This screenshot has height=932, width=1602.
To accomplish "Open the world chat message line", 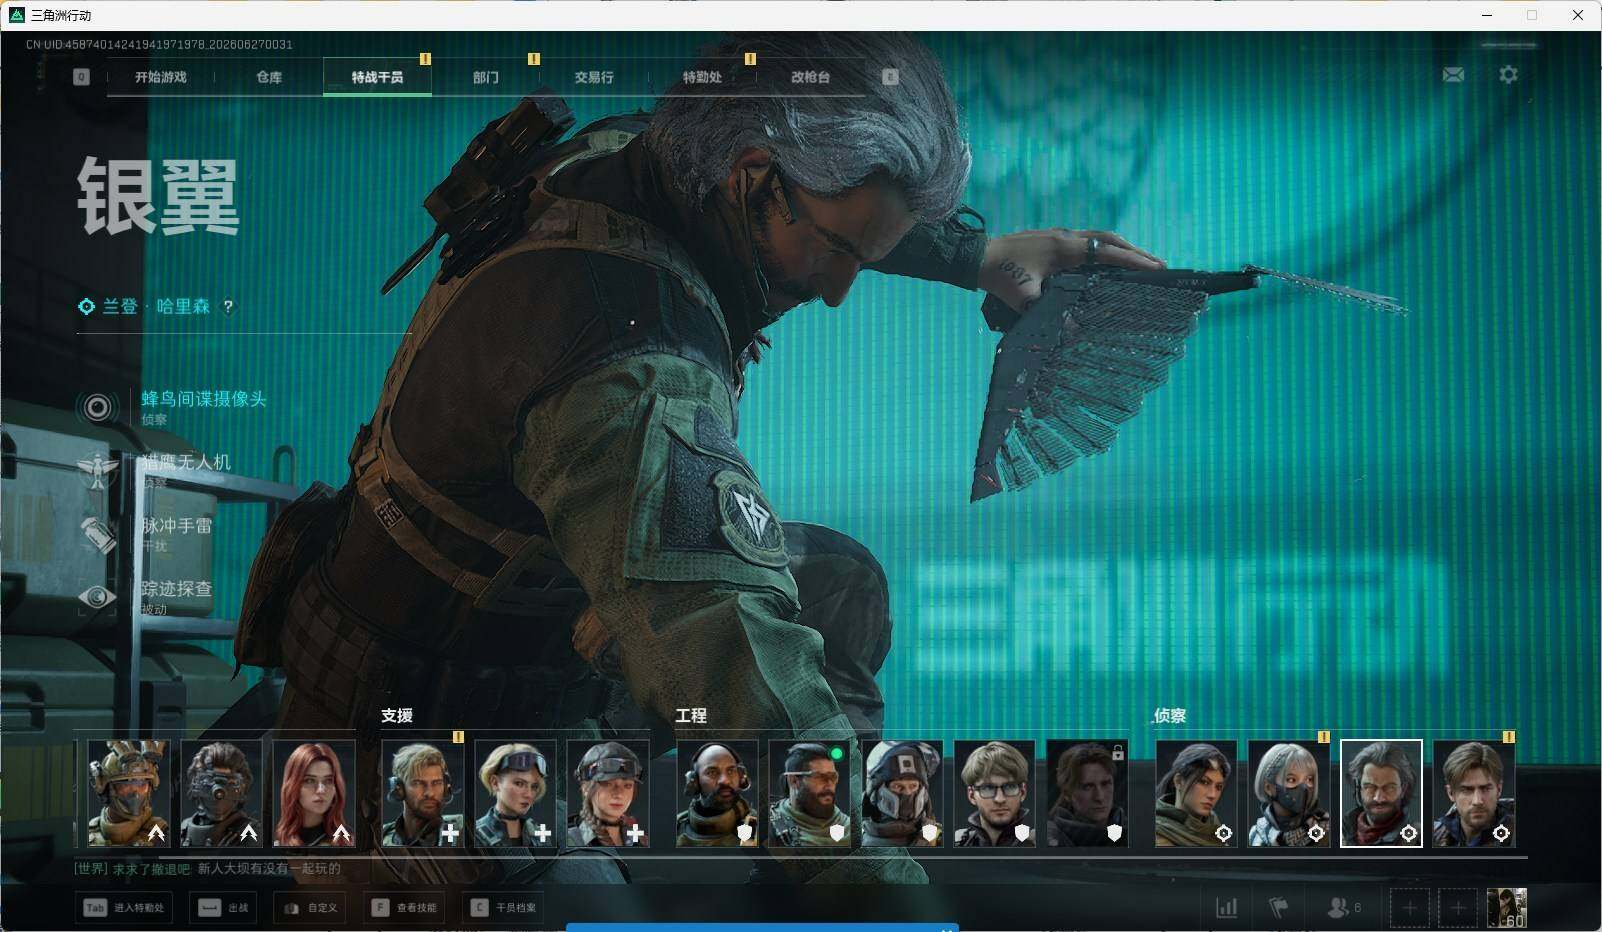I will 208,869.
